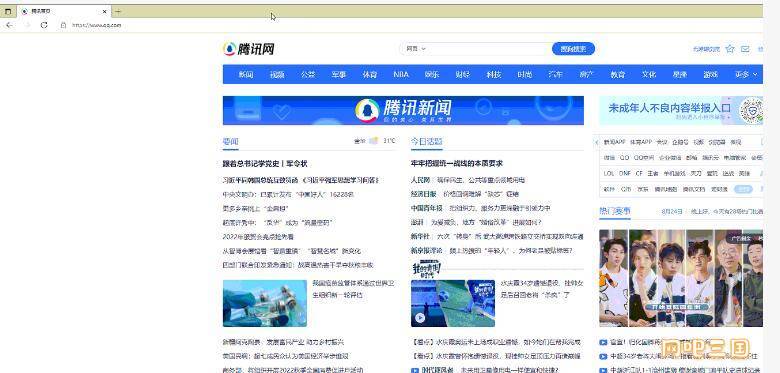The image size is (780, 373).
Task: Click the light-blue pill in quick links
Action: [744, 189]
